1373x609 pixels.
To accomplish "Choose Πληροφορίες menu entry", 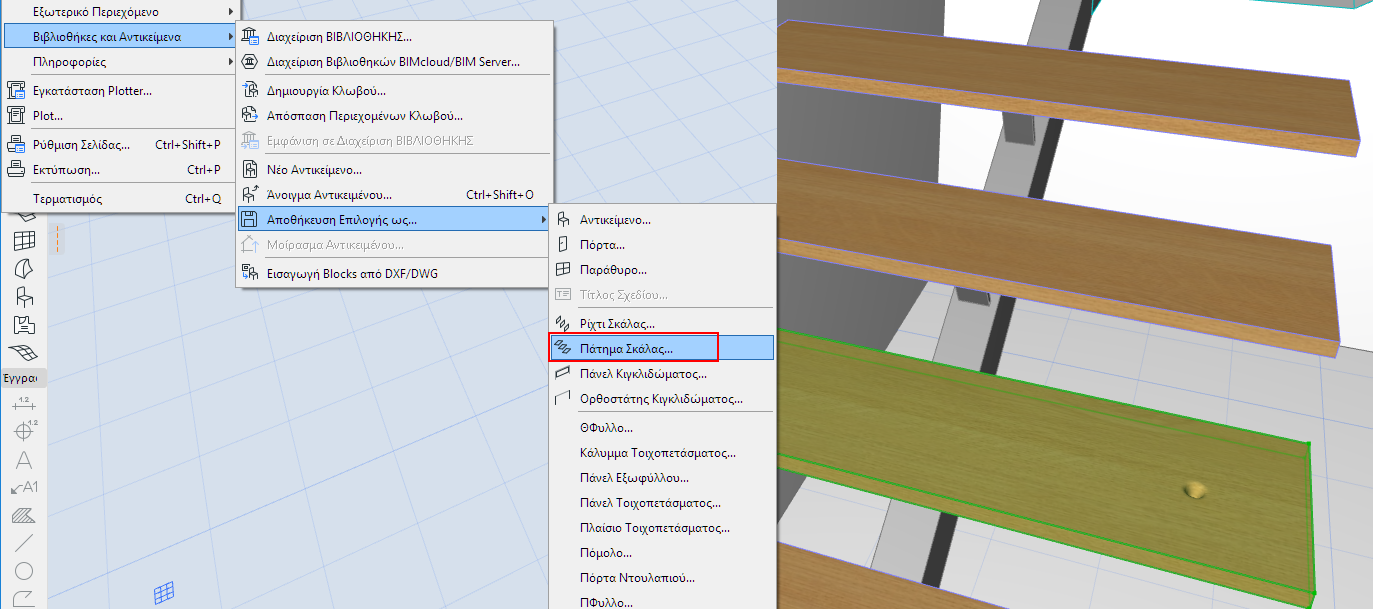I will [x=119, y=62].
